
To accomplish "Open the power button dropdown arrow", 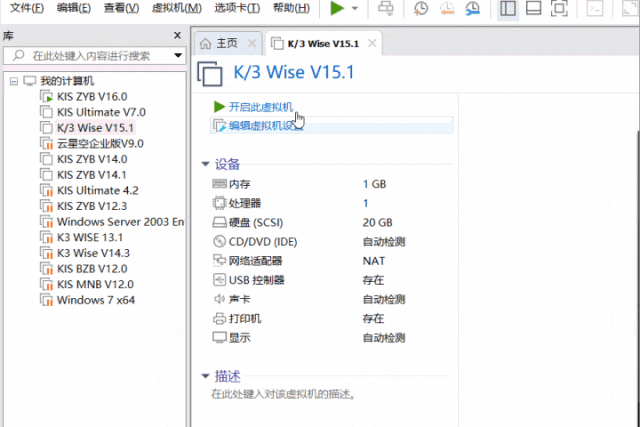I will pos(355,8).
